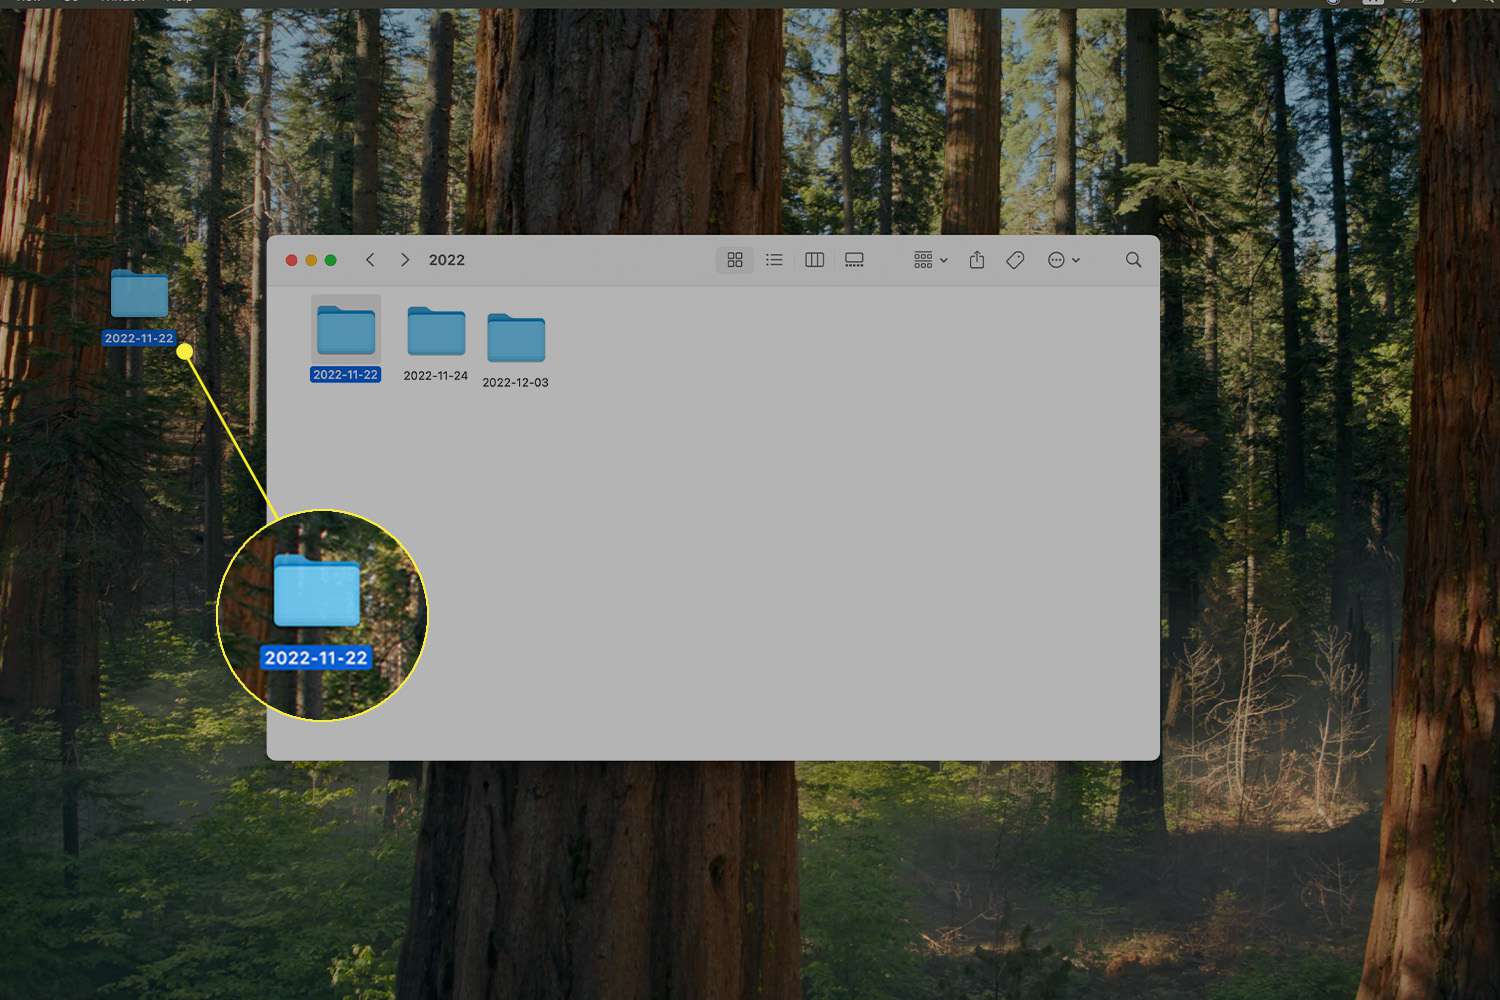Click the Finder forward arrow
This screenshot has height=1000, width=1500.
click(405, 260)
